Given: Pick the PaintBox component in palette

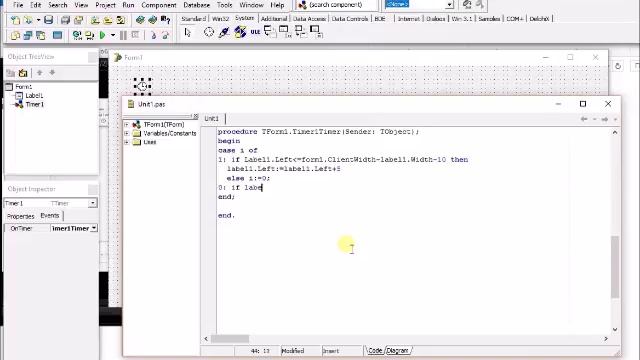Looking at the screenshot, I should pos(224,32).
